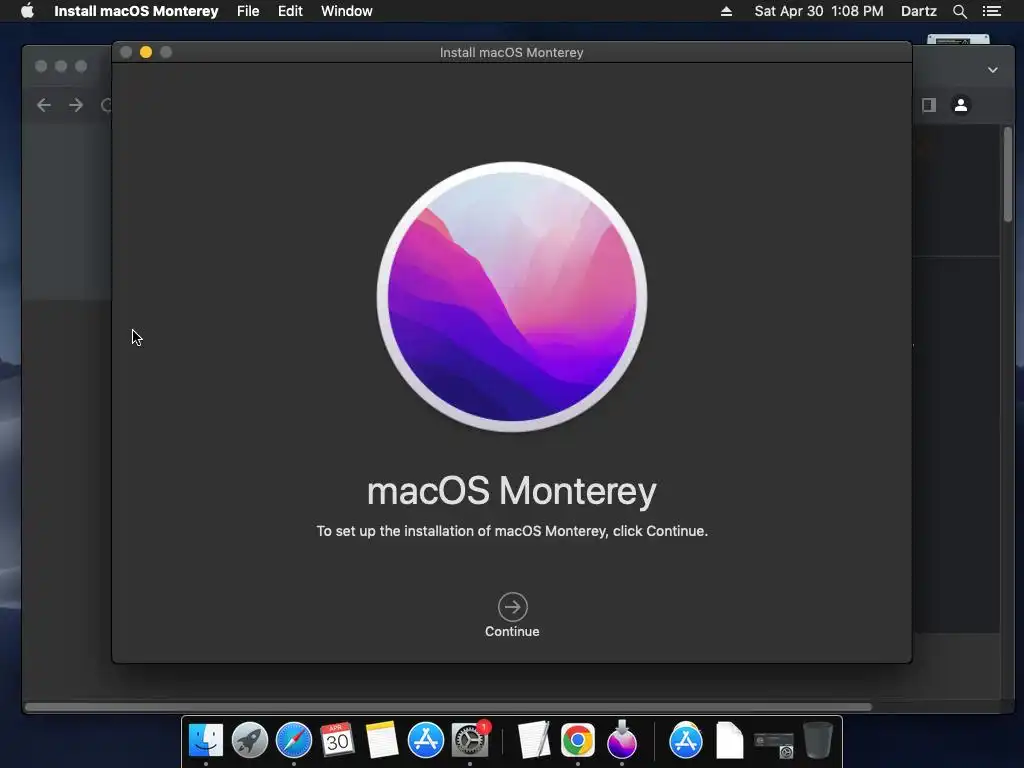Open Finder from the Dock
This screenshot has width=1024, height=768.
206,740
